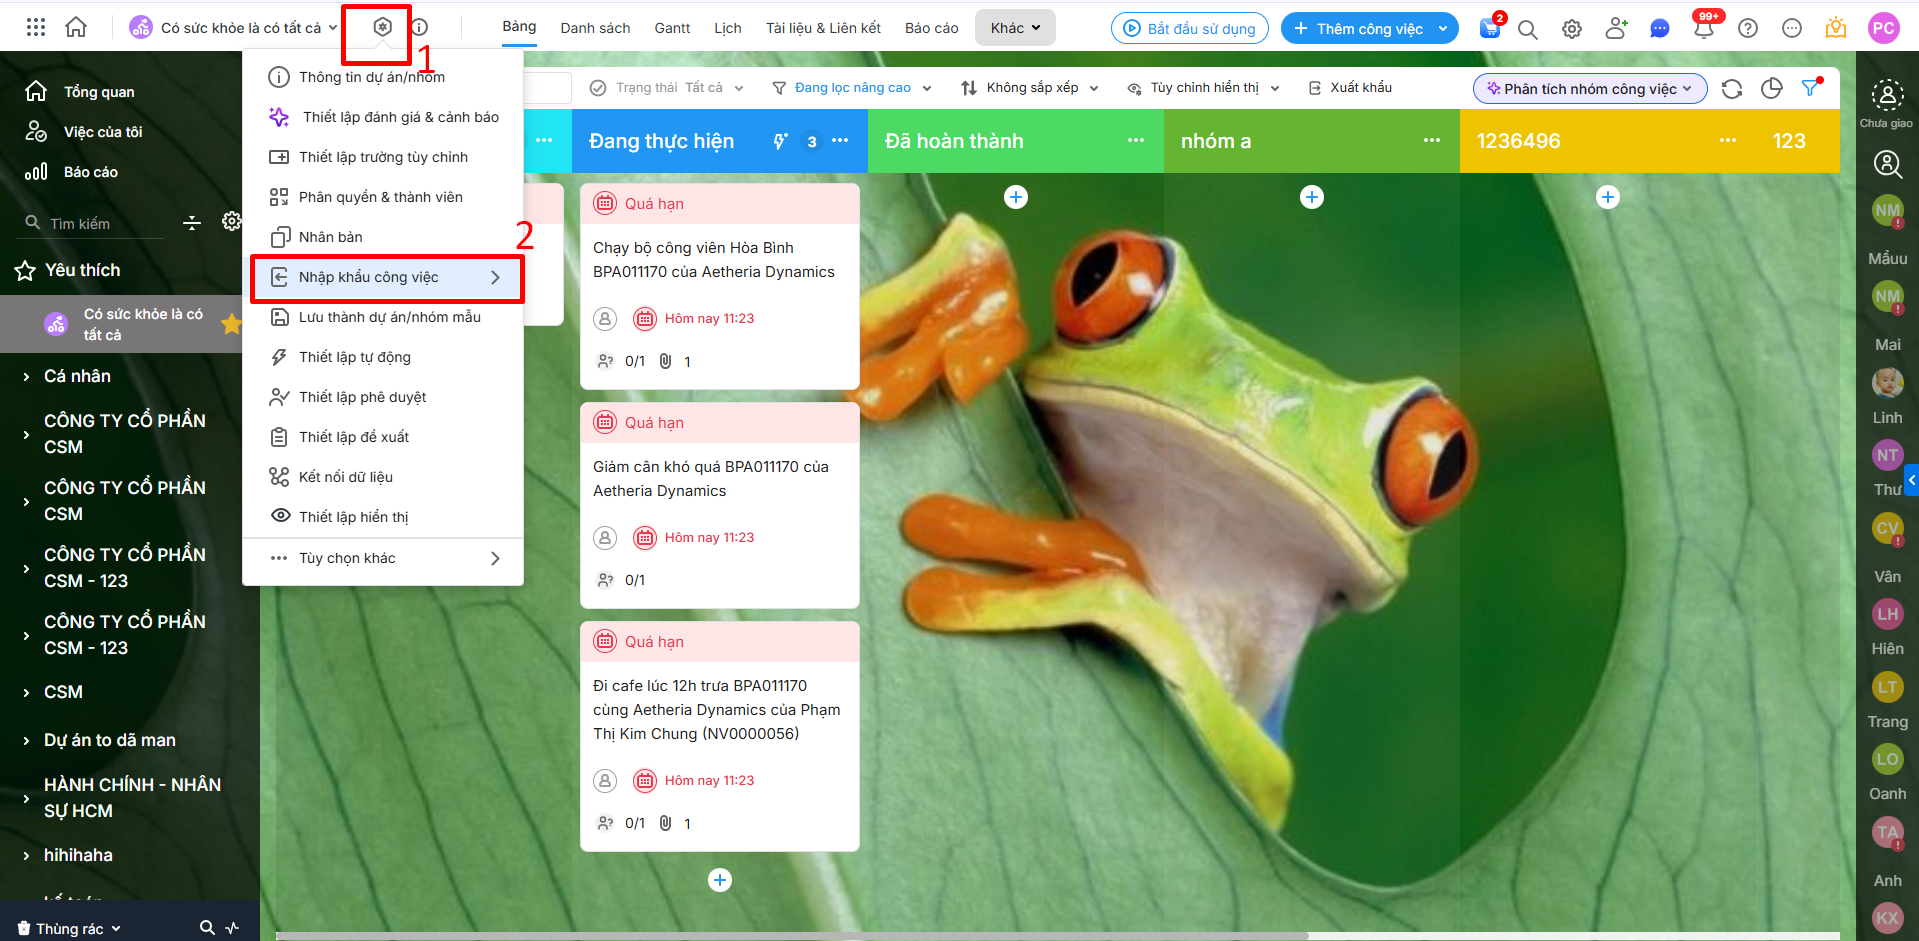Click Phân tích nhóm công việc button
1919x941 pixels.
pyautogui.click(x=1590, y=89)
